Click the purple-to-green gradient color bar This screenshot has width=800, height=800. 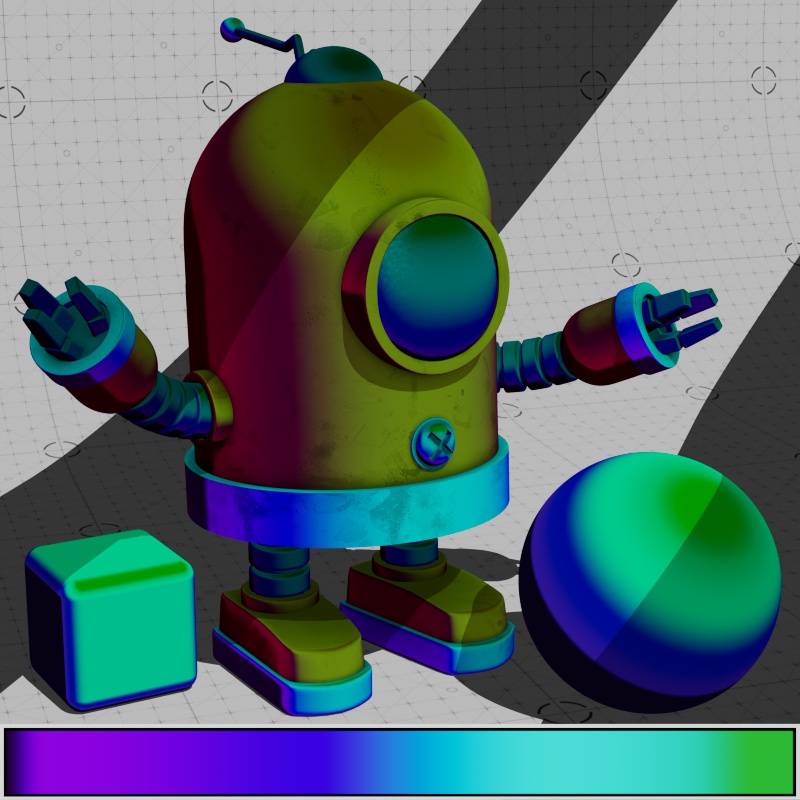point(399,762)
